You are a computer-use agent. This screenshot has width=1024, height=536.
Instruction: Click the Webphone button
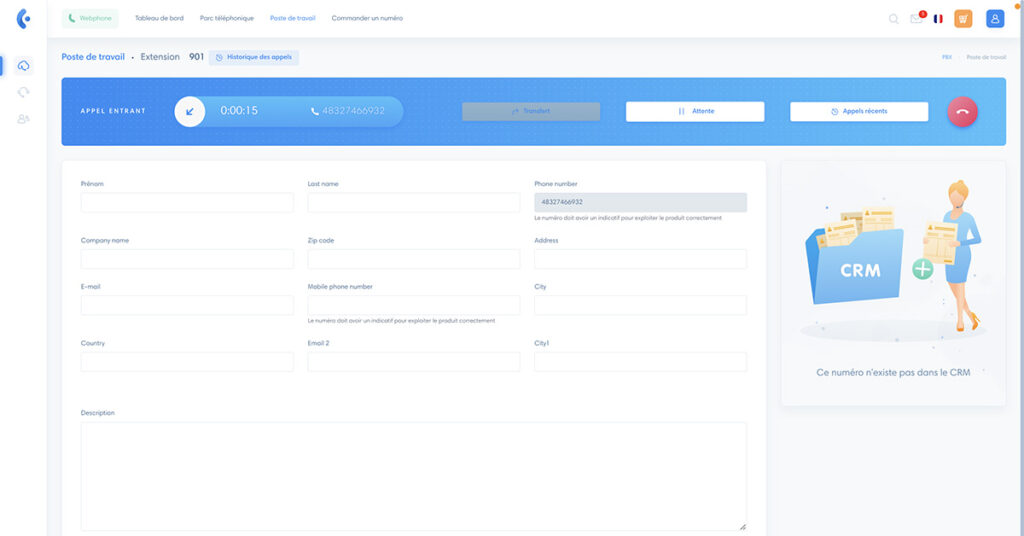coord(90,18)
